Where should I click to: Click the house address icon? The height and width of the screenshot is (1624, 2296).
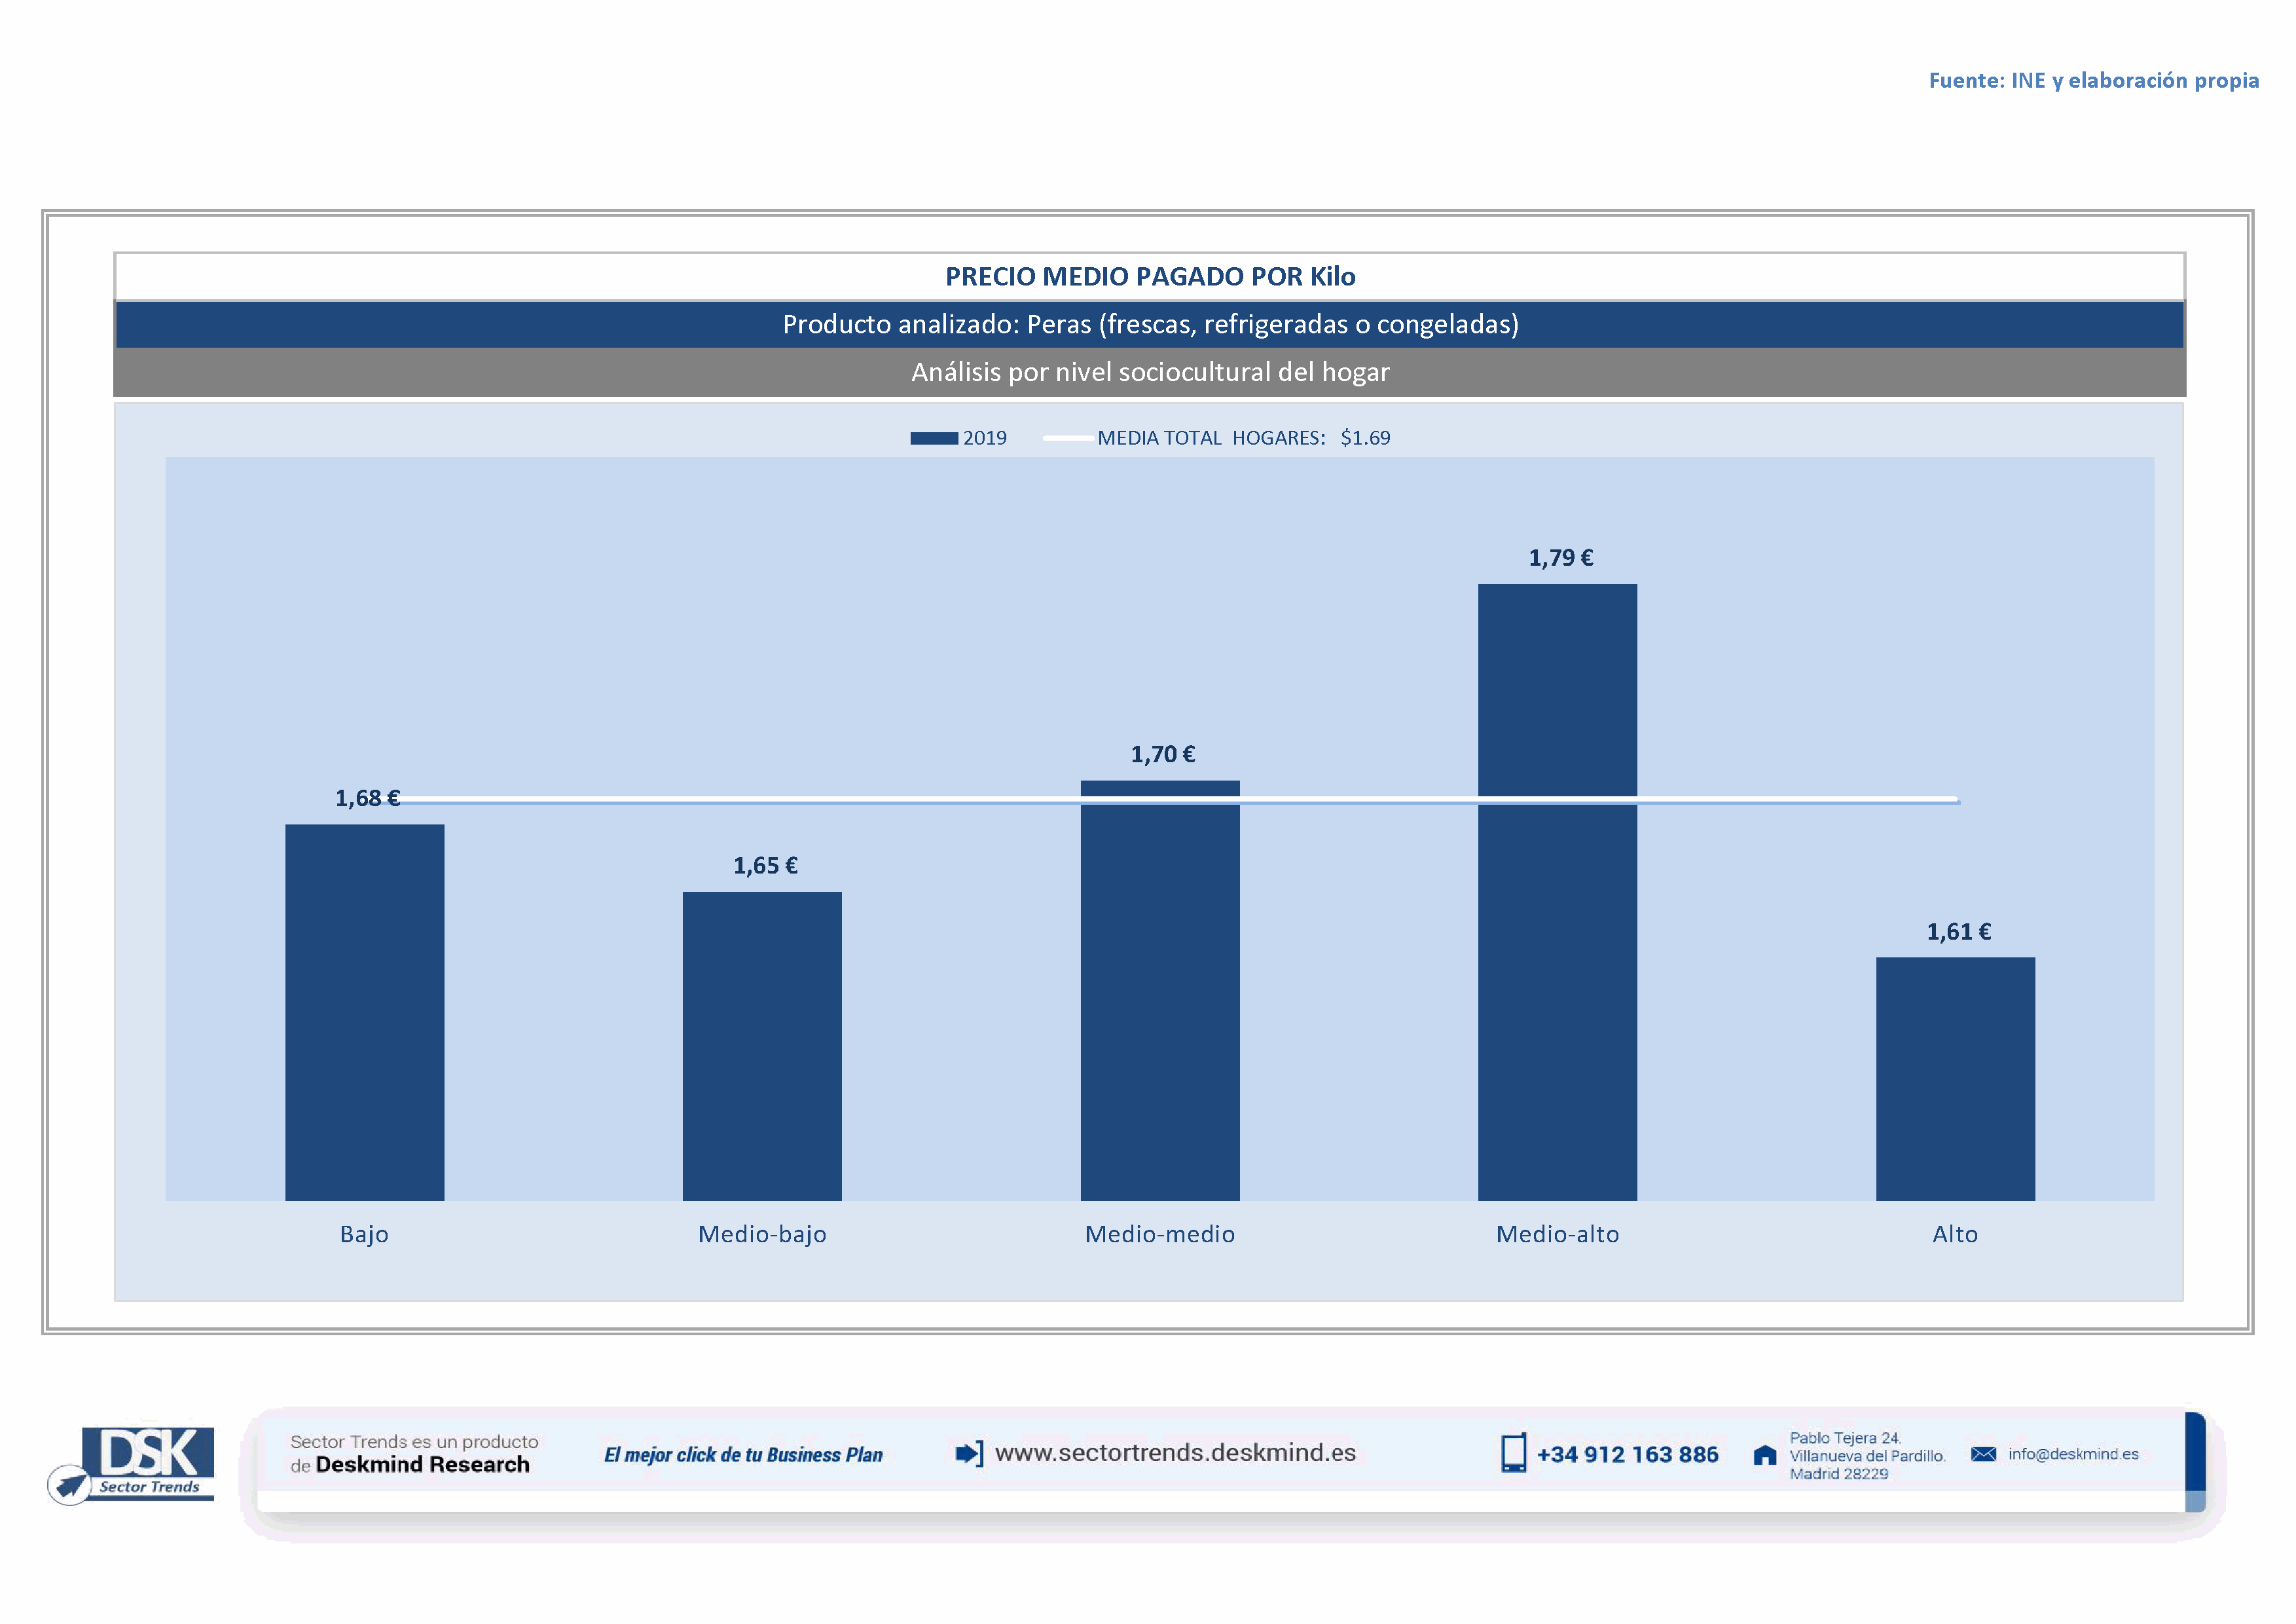(x=1765, y=1455)
